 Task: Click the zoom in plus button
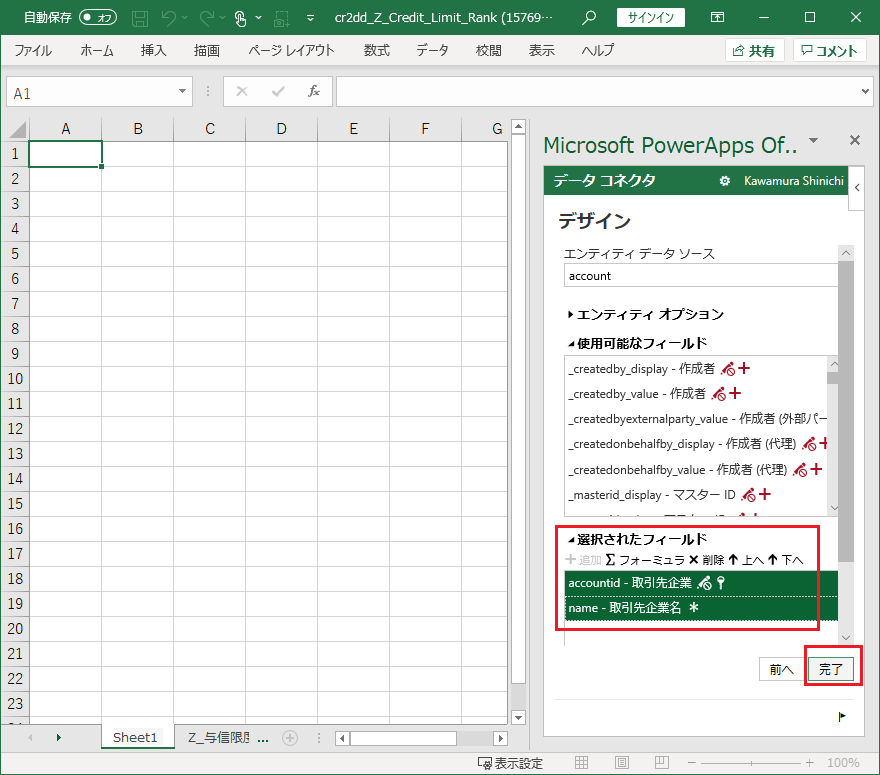point(809,763)
